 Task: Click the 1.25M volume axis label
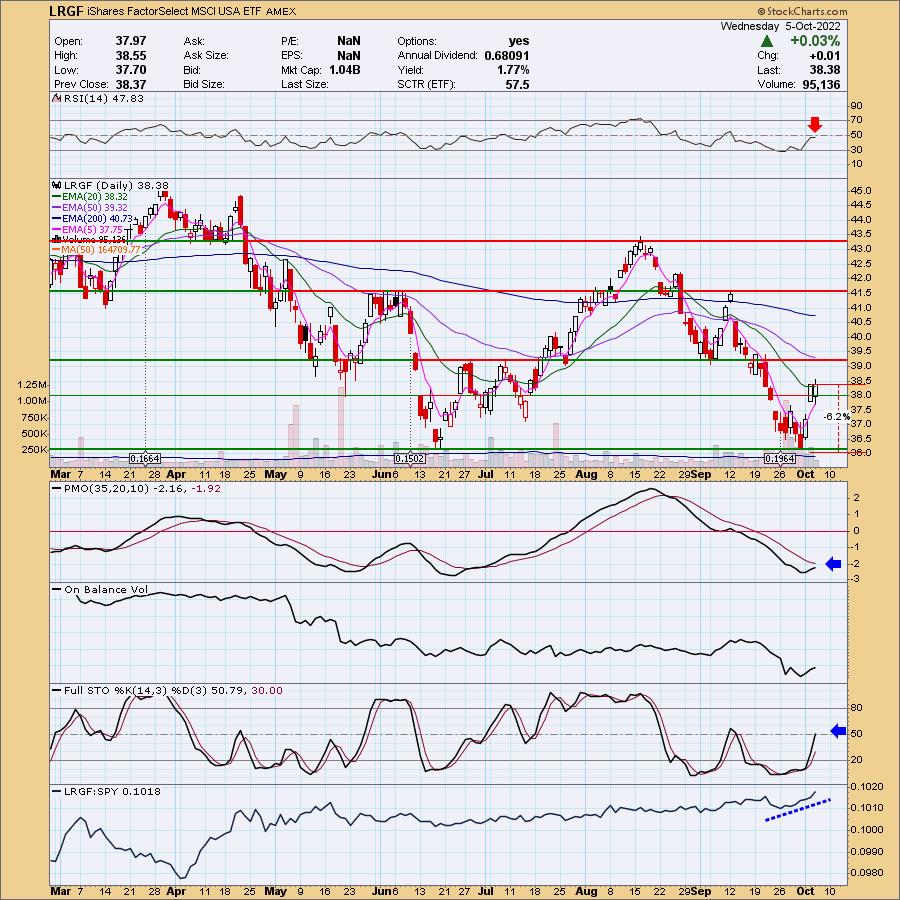point(32,385)
